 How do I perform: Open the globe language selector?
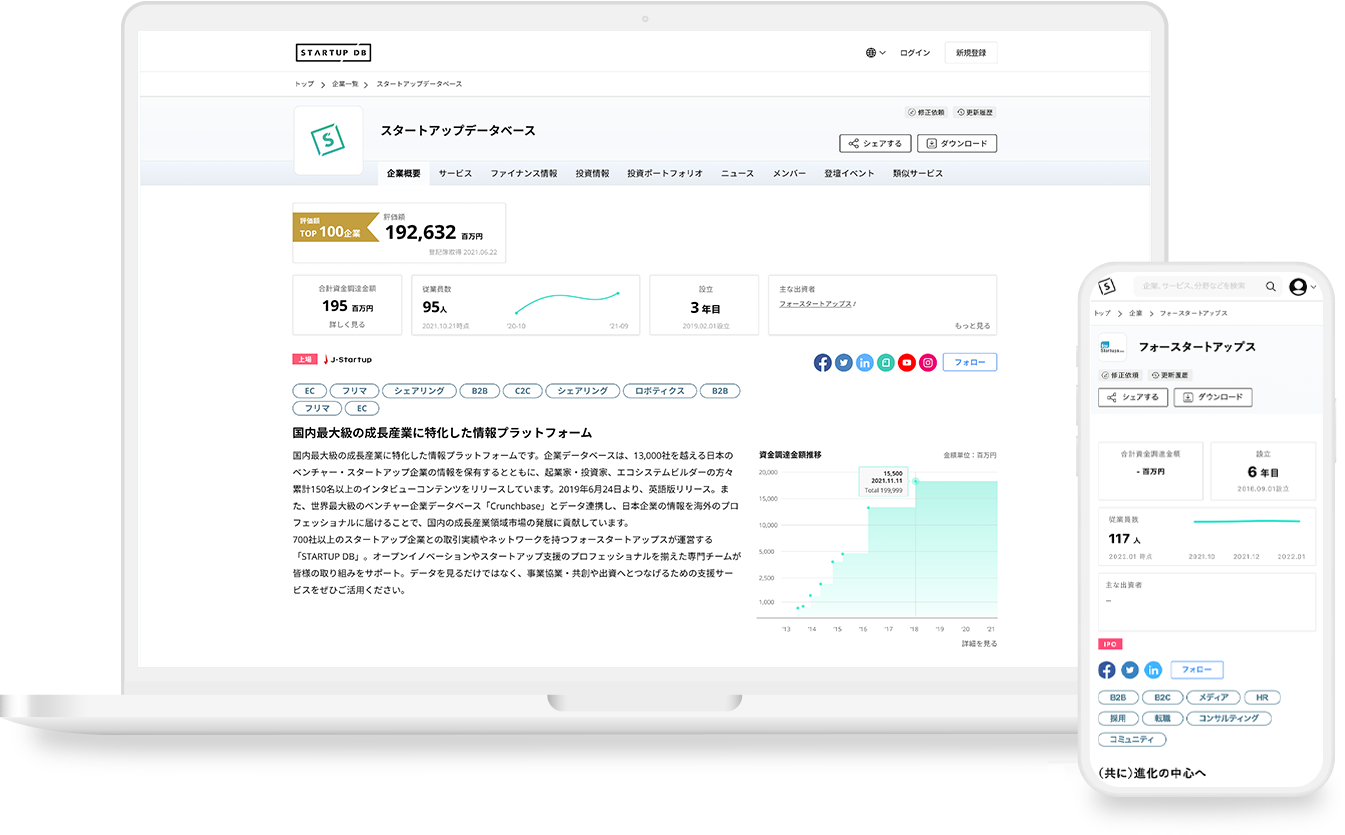[876, 53]
